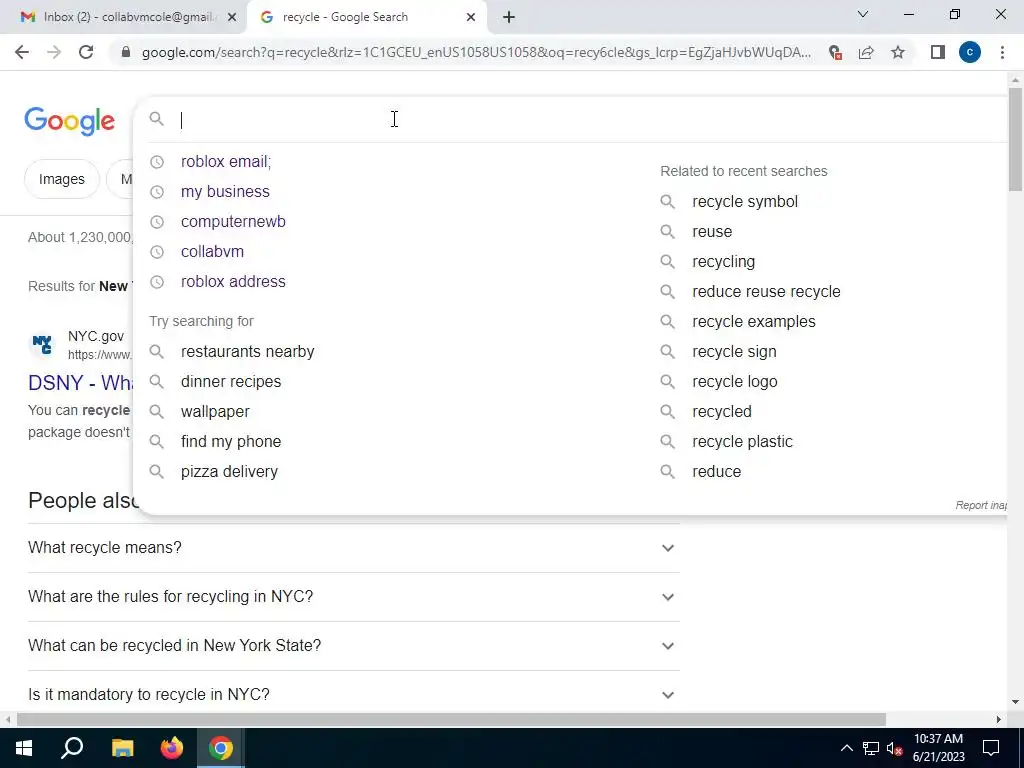Click the browser back arrow
1024x768 pixels.
pos(22,52)
